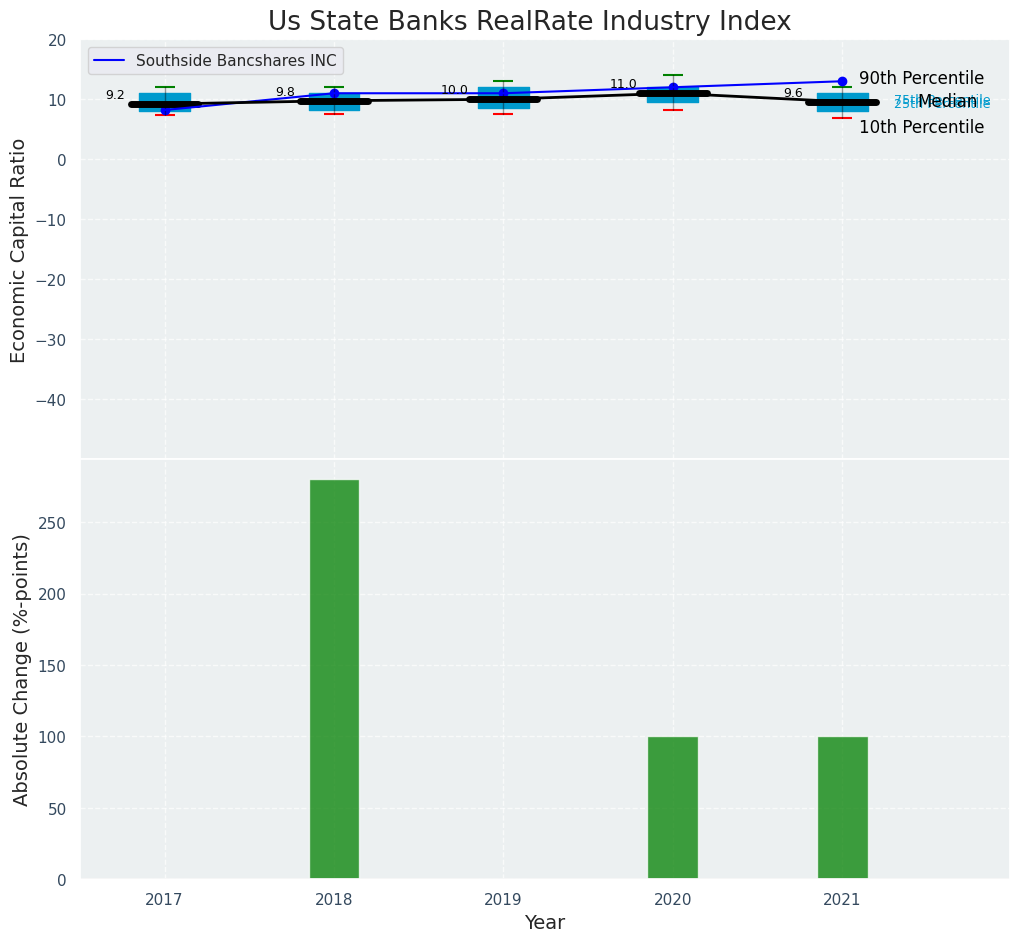This screenshot has height=942, width=1019.
Task: Click the 2021 green absolute change bar
Action: (842, 807)
